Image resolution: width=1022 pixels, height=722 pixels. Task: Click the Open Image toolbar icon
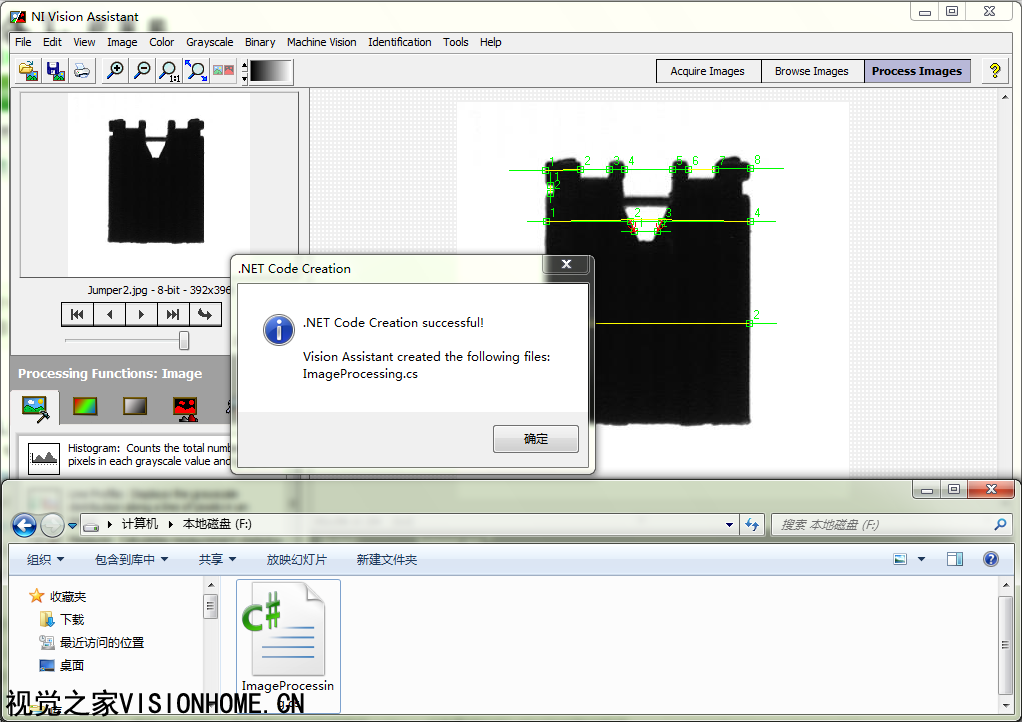(29, 71)
